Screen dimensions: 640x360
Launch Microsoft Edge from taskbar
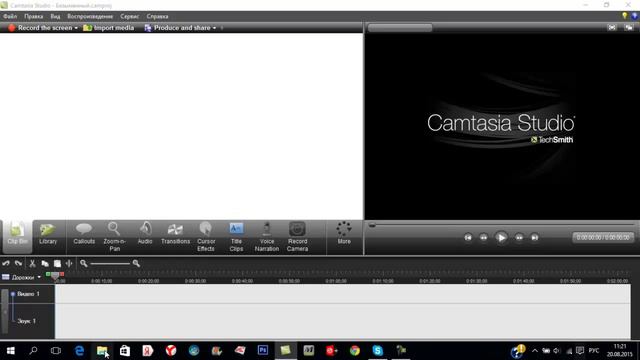click(79, 351)
